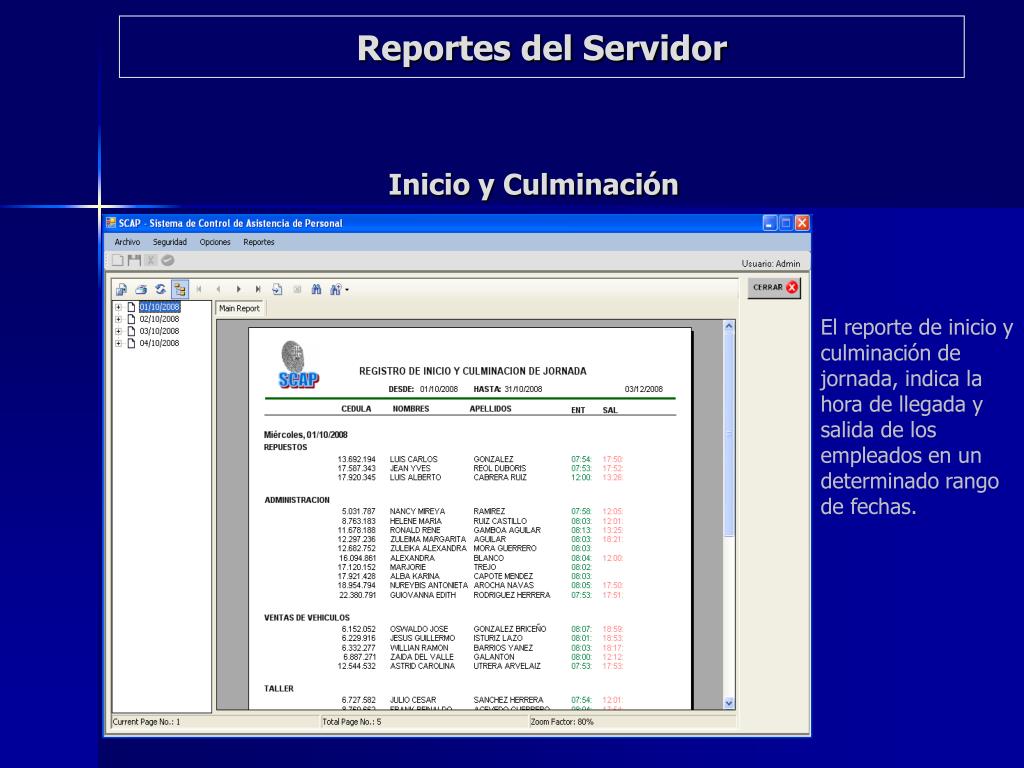Click the CERRAR button

pos(775,287)
